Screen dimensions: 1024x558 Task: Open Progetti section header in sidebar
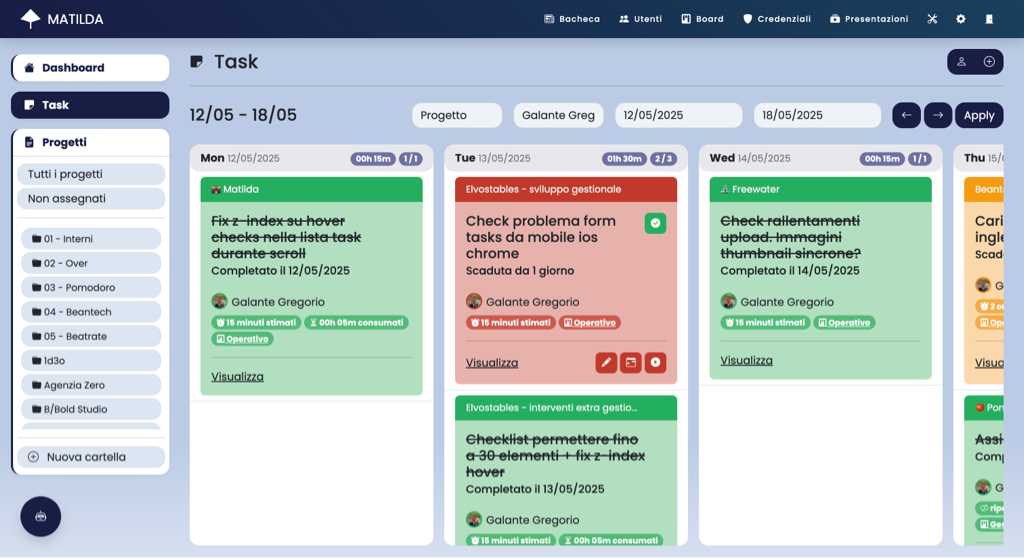pos(90,142)
